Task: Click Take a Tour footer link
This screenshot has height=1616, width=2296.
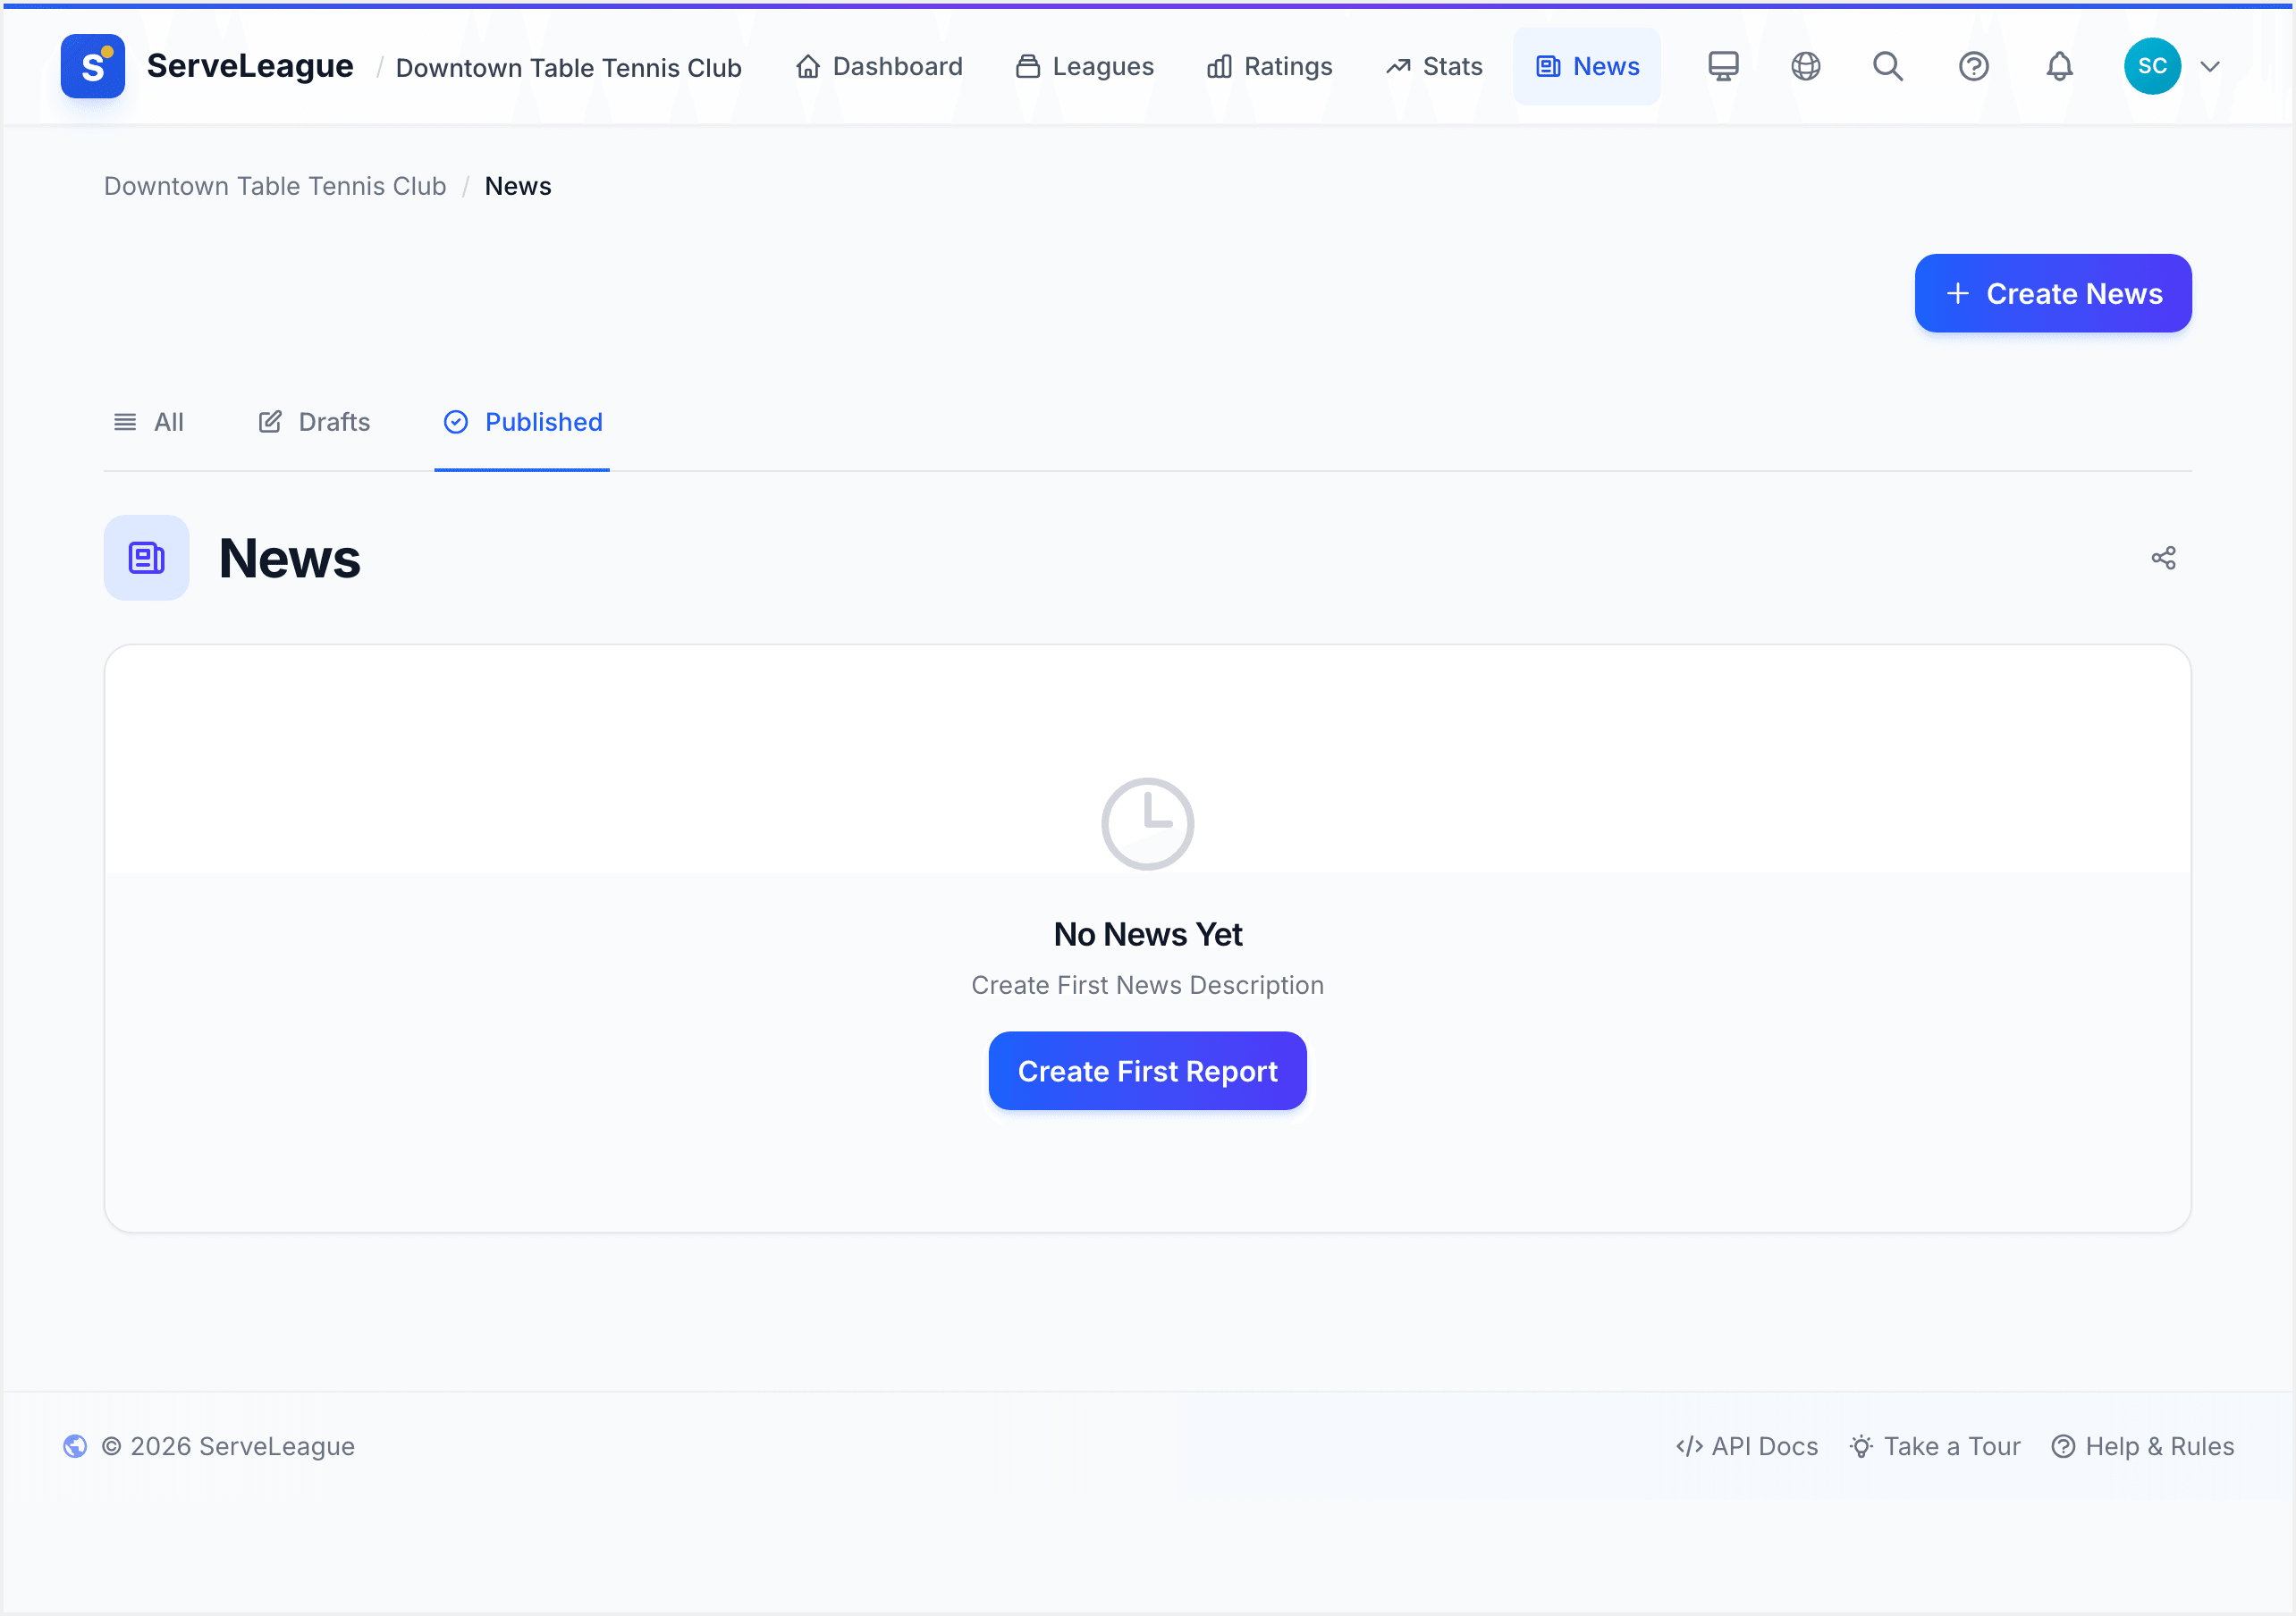Action: tap(1935, 1446)
